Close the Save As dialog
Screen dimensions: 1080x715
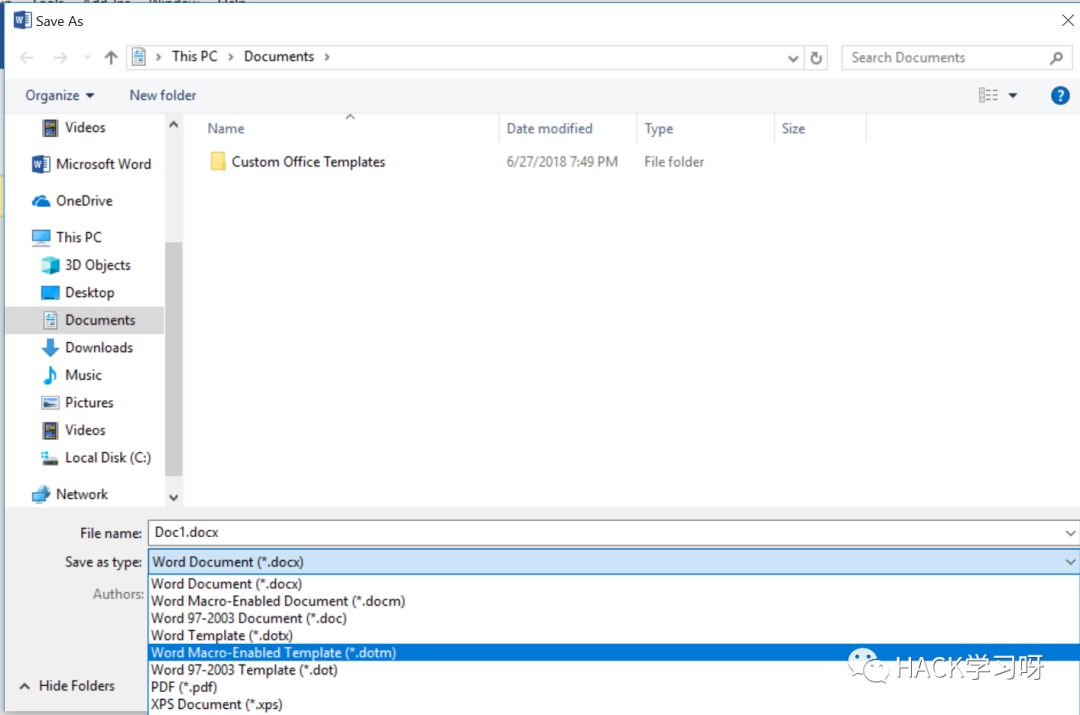click(x=1067, y=21)
